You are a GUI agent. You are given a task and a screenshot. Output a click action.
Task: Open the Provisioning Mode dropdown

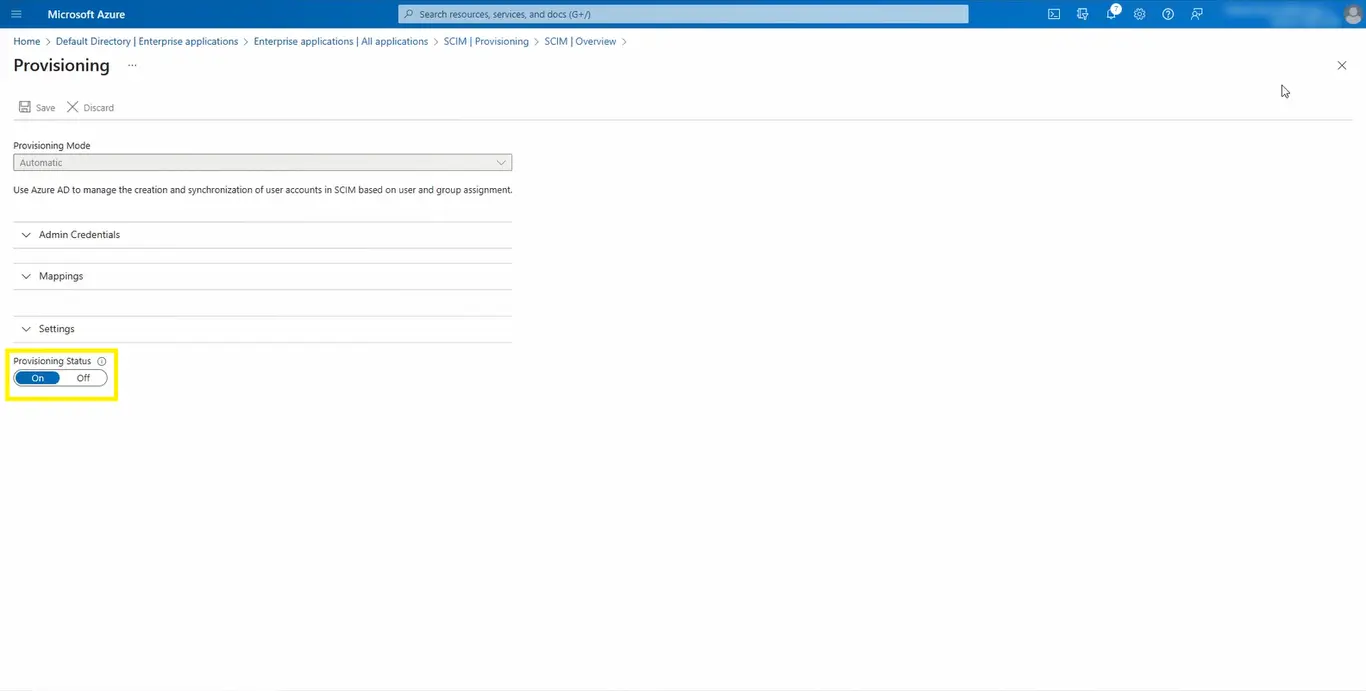click(x=262, y=162)
